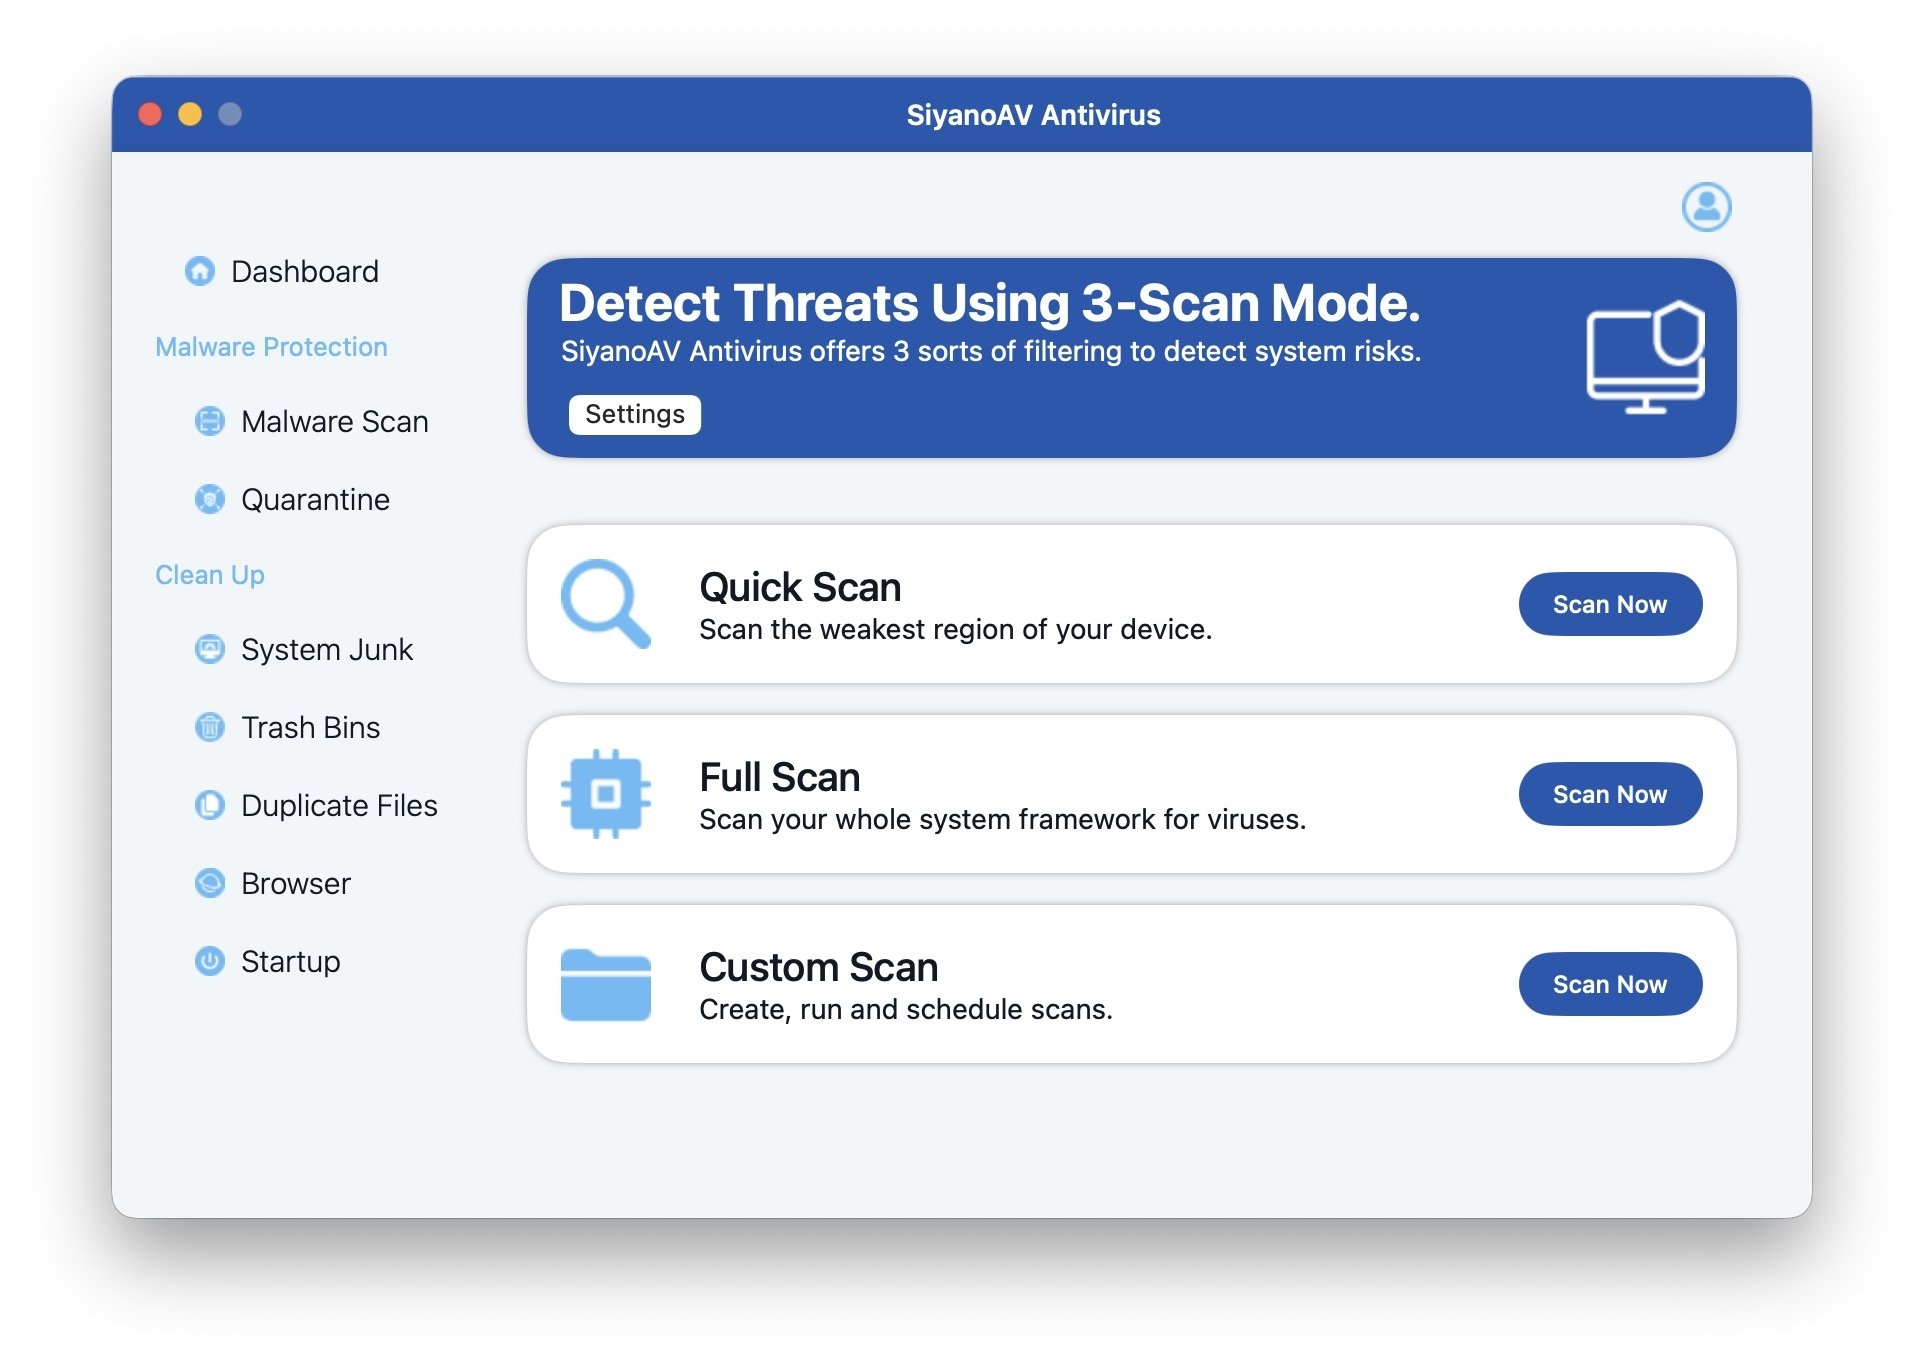Image resolution: width=1924 pixels, height=1366 pixels.
Task: Select the Full Scan chip icon
Action: 607,793
